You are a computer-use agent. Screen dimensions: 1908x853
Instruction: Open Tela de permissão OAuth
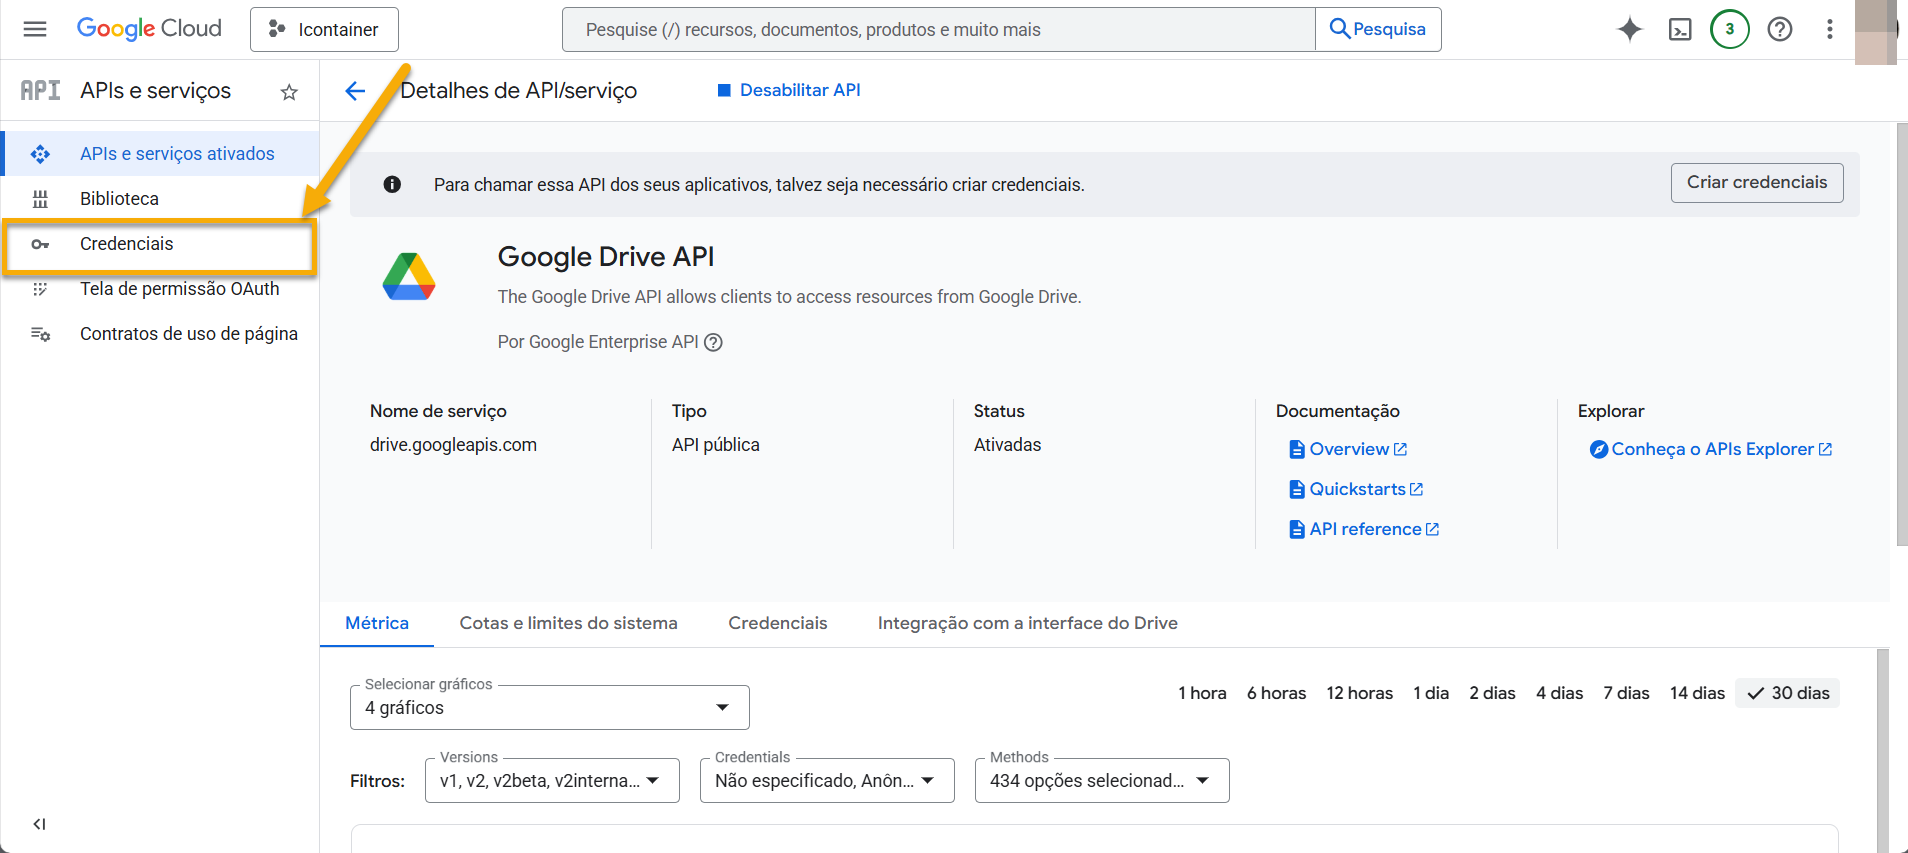click(160, 289)
